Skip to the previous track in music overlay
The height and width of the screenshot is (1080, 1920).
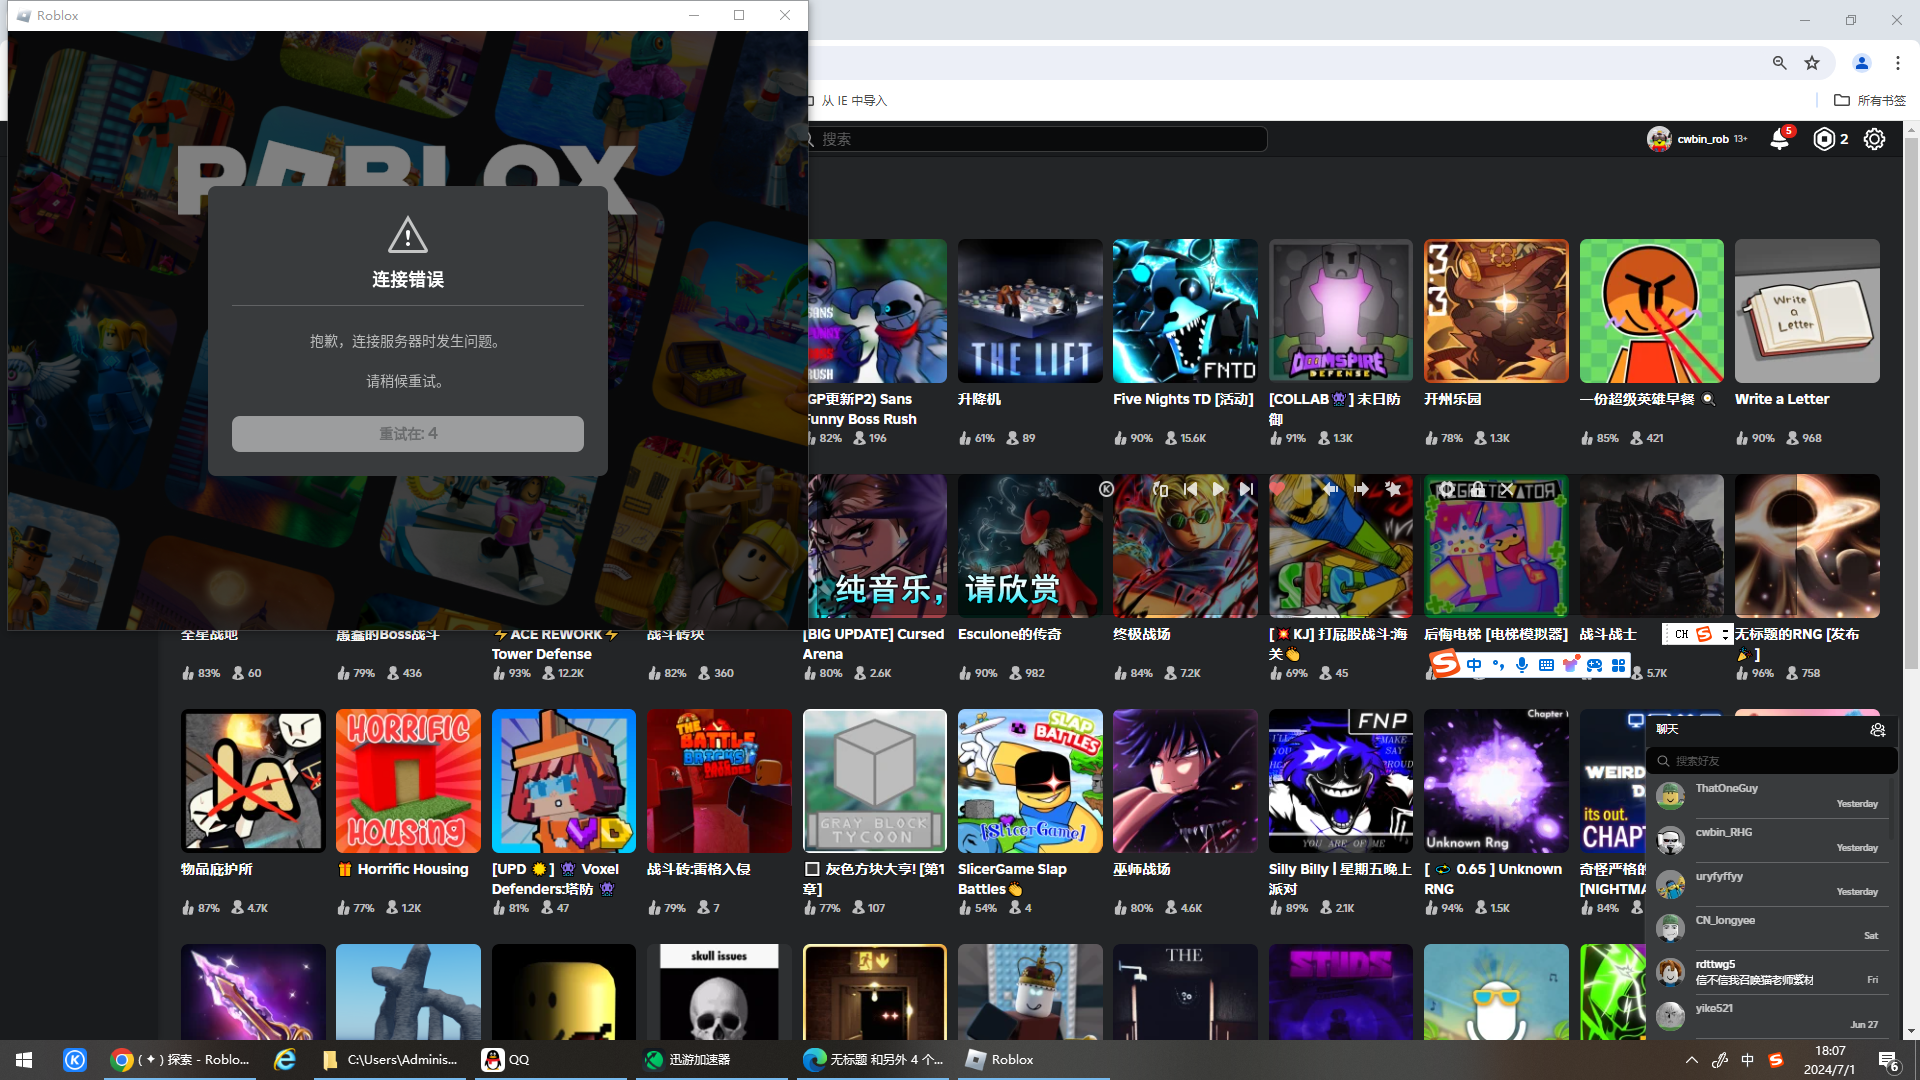[x=1190, y=489]
